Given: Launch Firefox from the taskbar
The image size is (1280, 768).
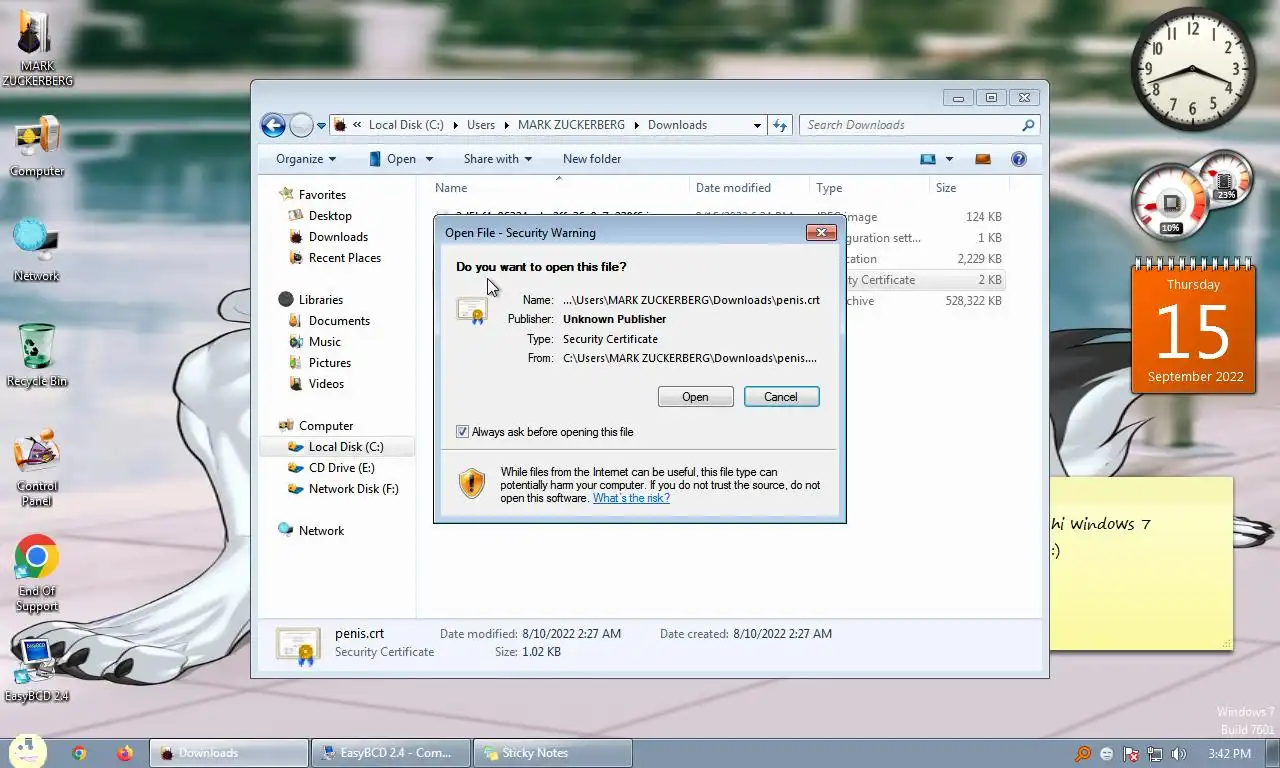Looking at the screenshot, I should click(x=124, y=753).
